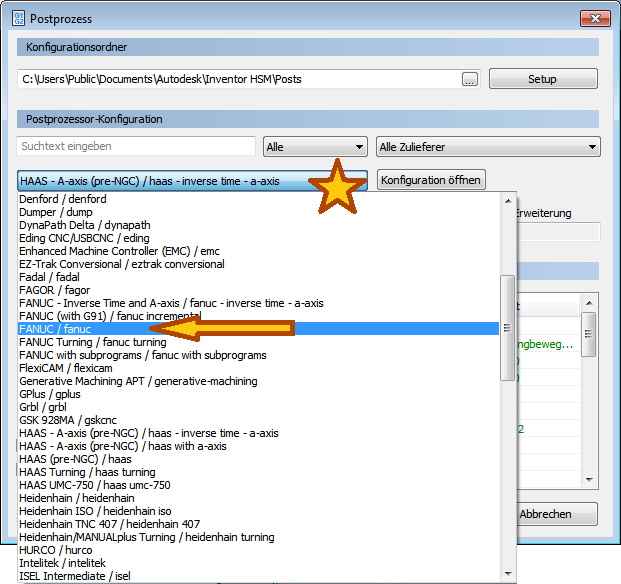Select GSK 928MA / gskcnc entry

point(258,420)
